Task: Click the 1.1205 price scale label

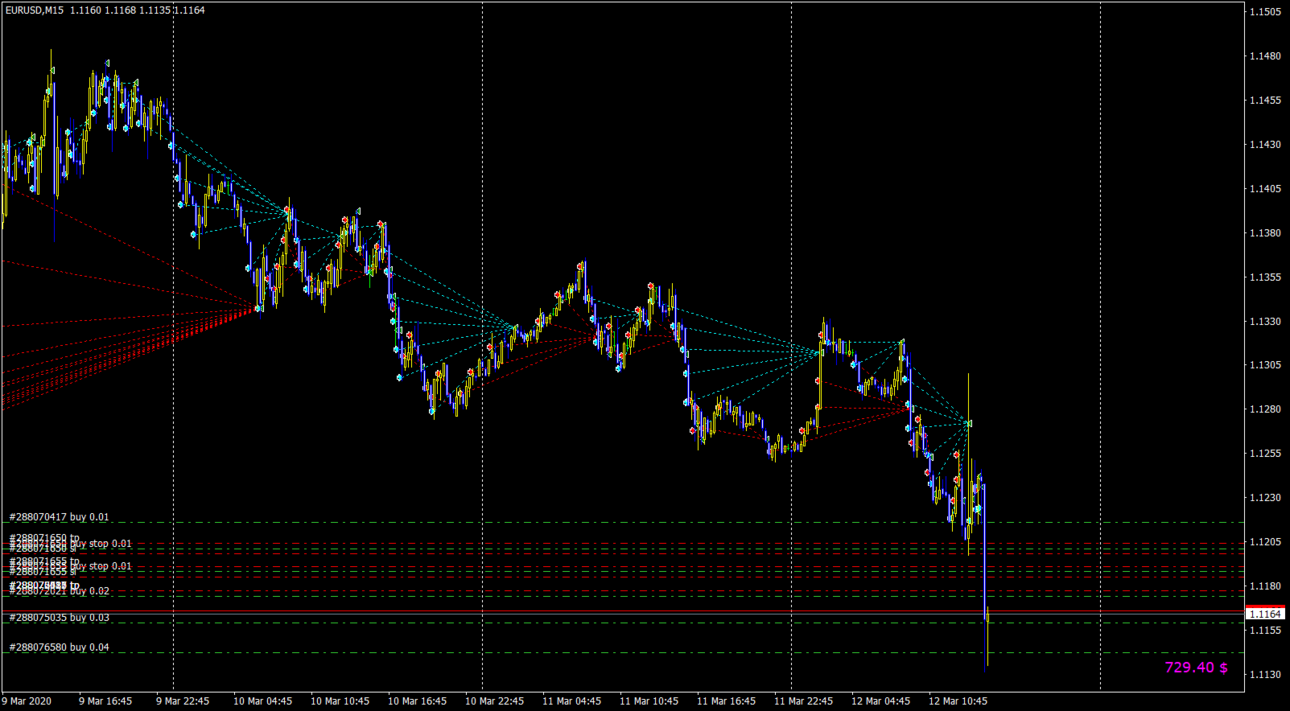Action: coord(1265,541)
